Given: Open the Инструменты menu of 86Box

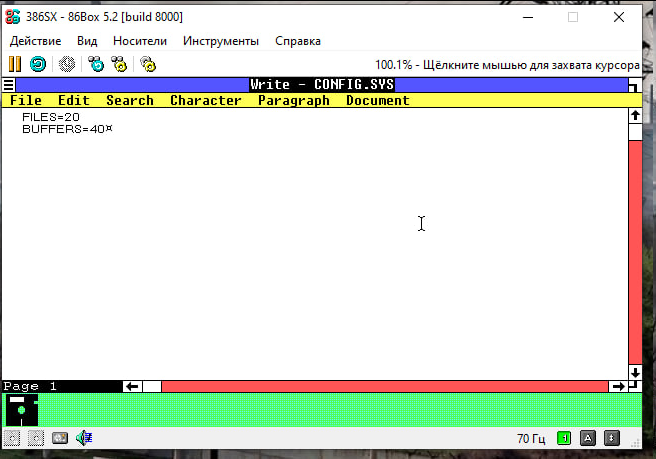Looking at the screenshot, I should tap(221, 41).
